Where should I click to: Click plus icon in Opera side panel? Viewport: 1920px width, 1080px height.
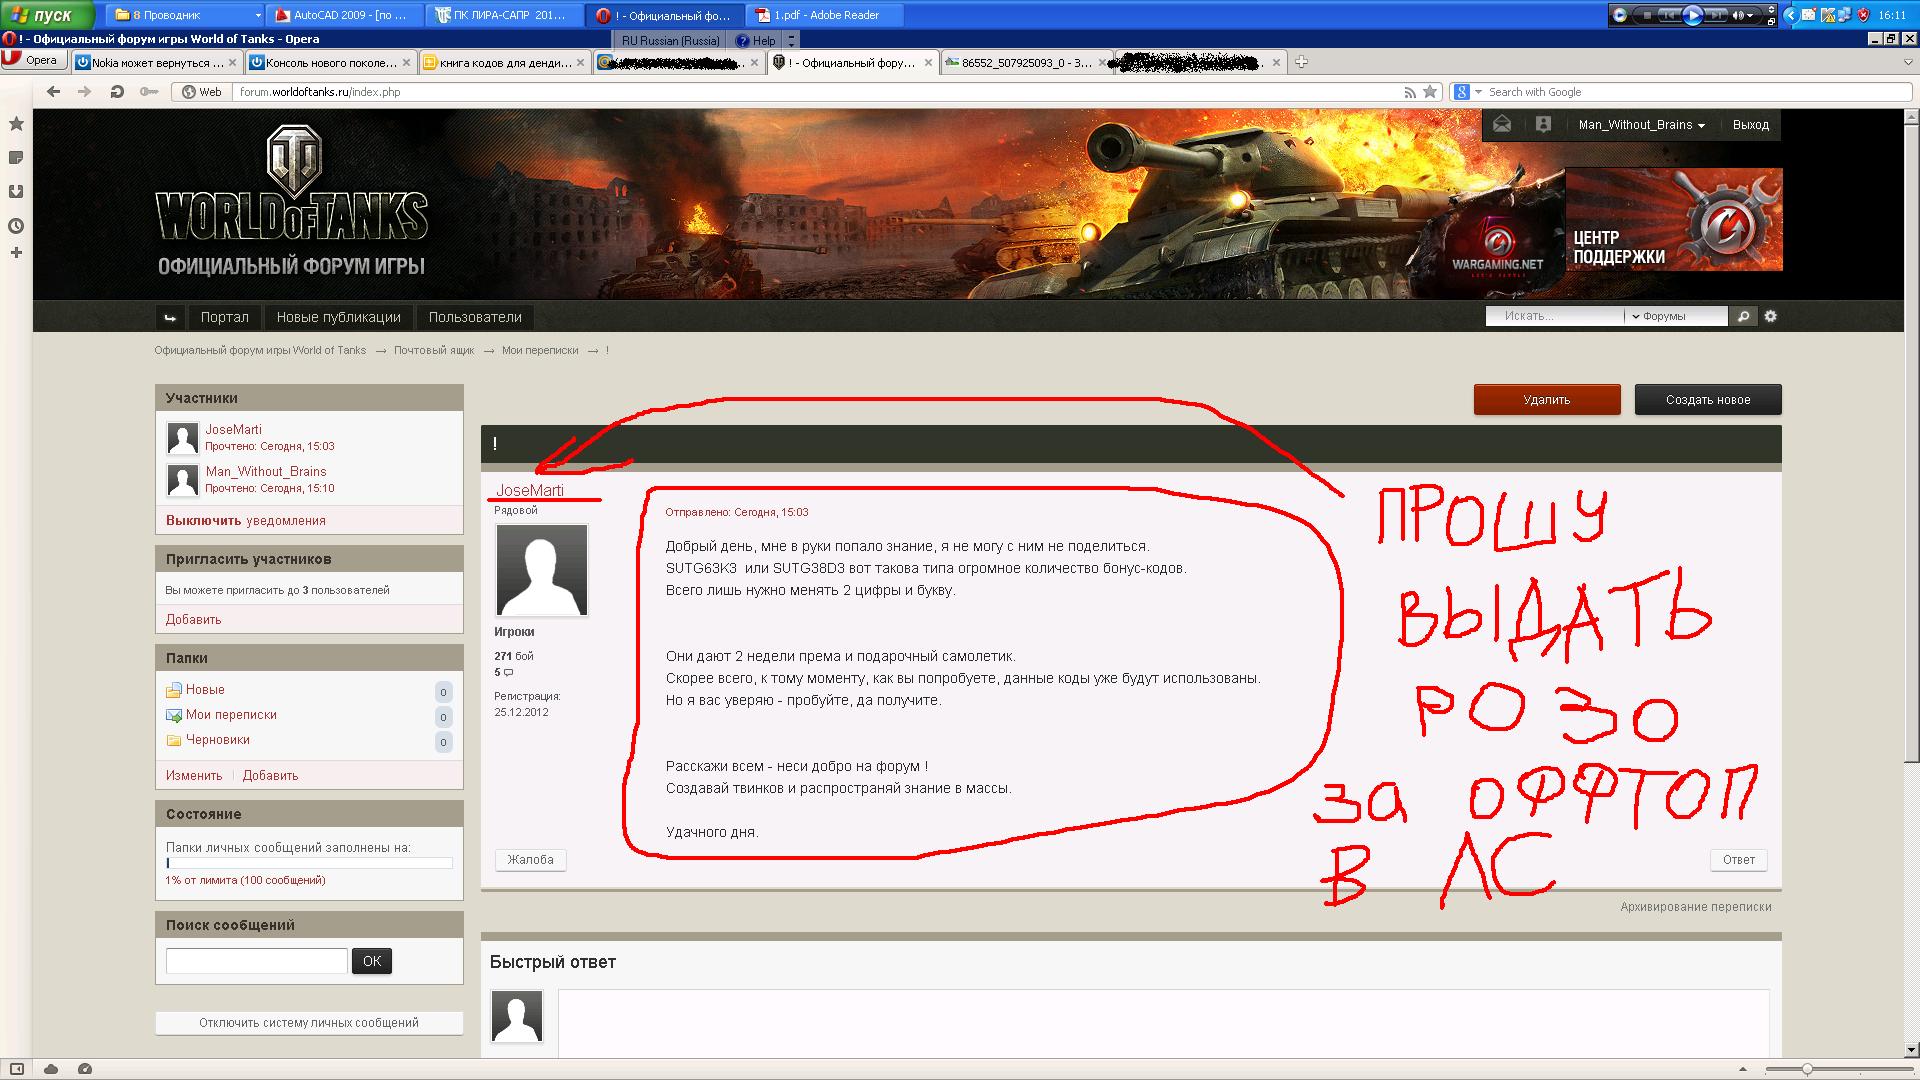[16, 253]
